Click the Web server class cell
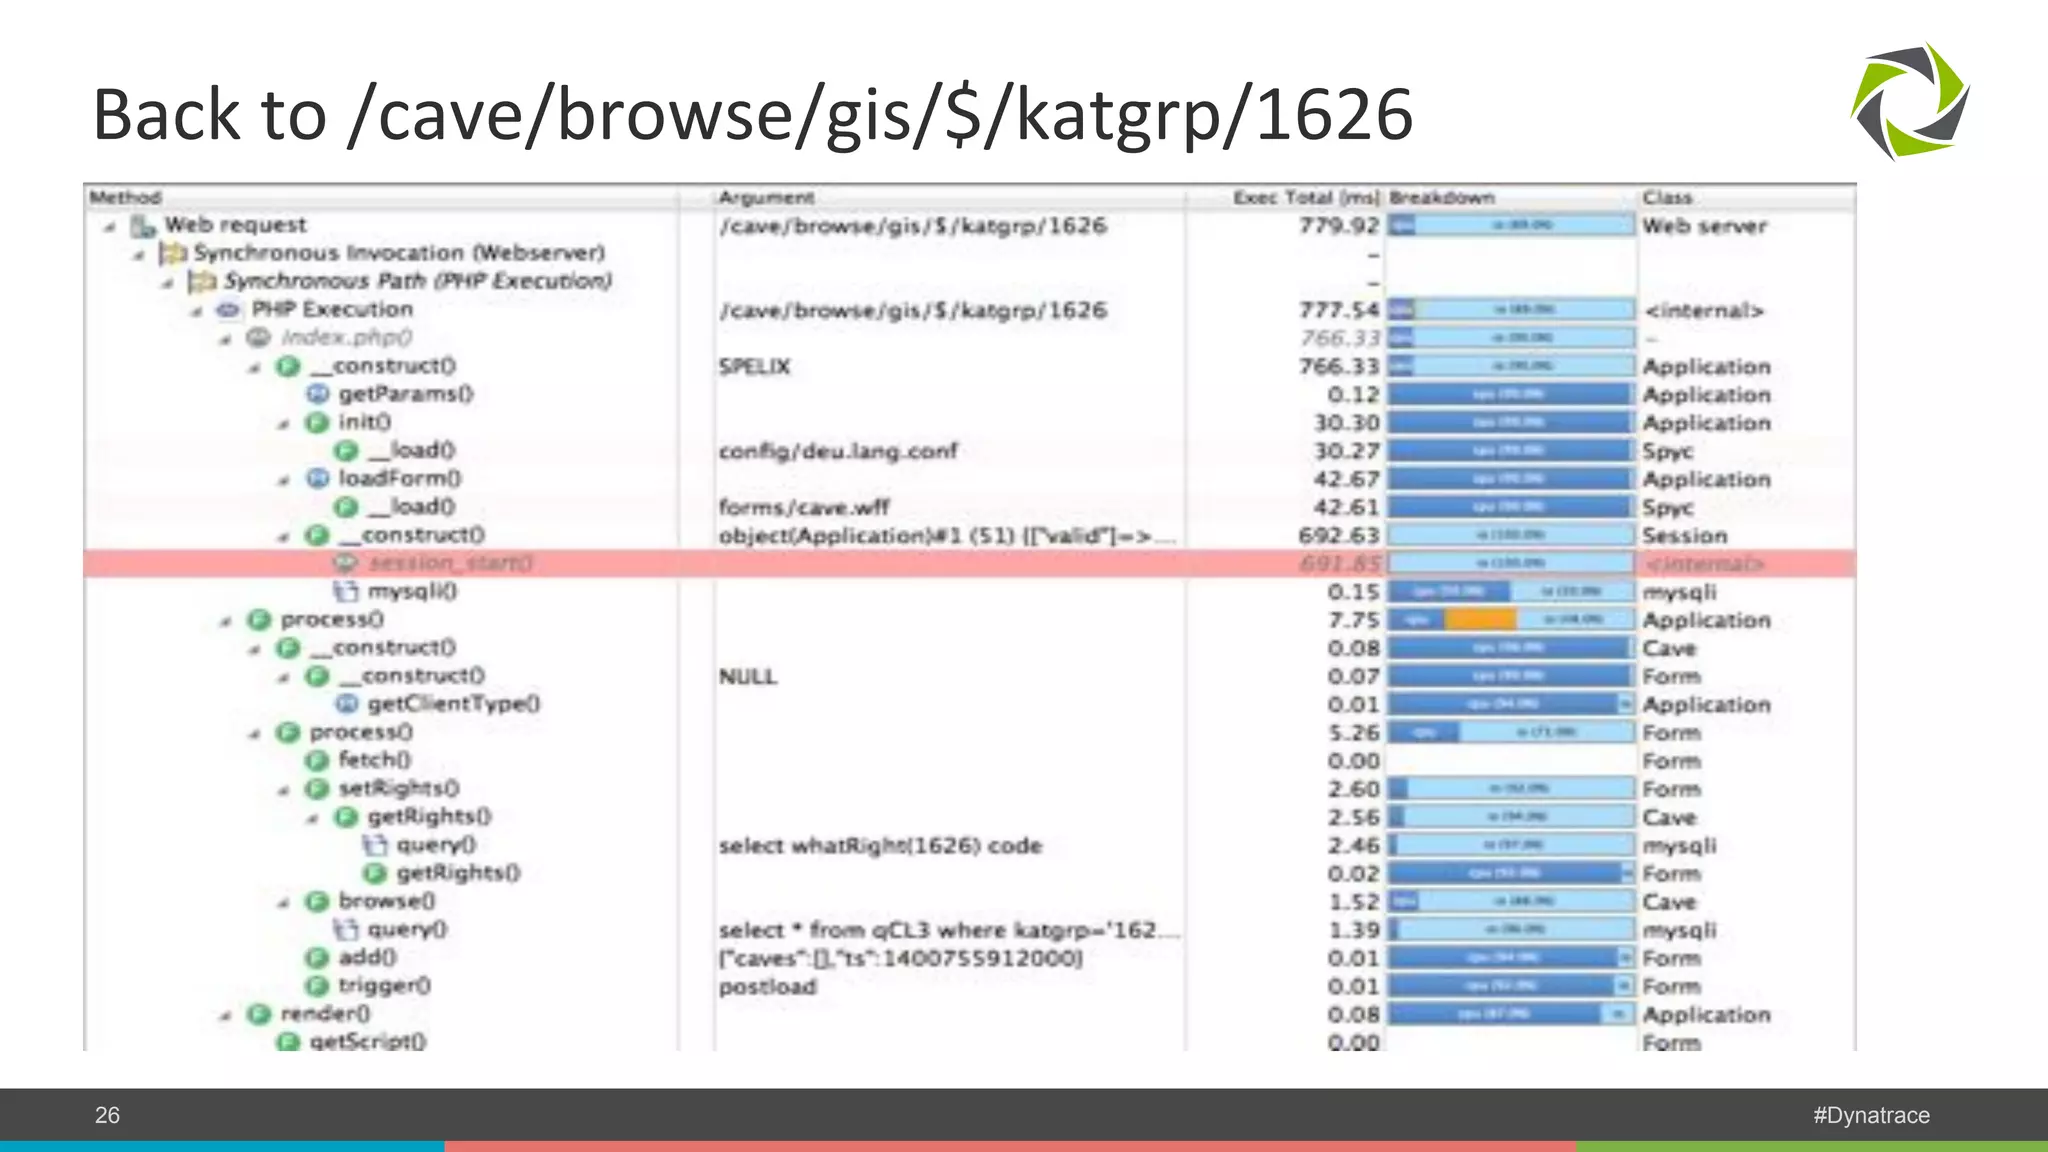2048x1152 pixels. 1704,226
